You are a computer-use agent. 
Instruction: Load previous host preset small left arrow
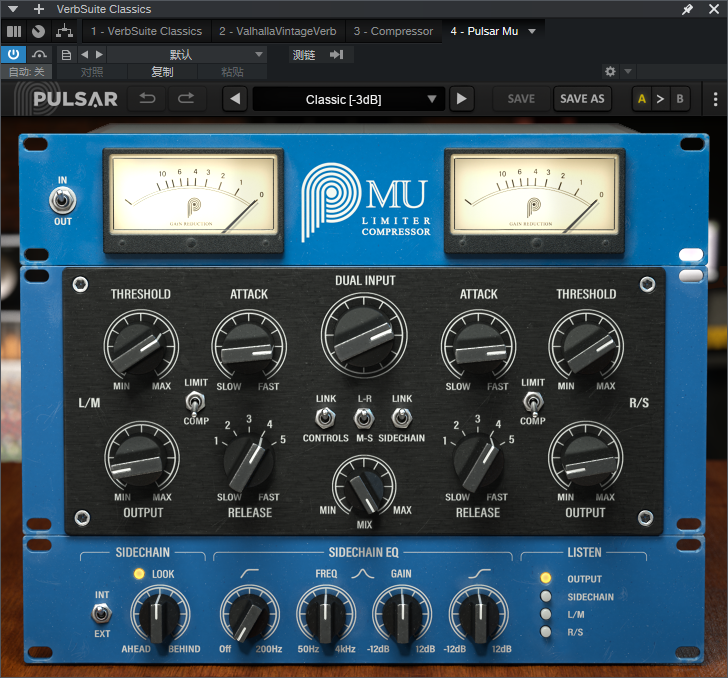(84, 55)
